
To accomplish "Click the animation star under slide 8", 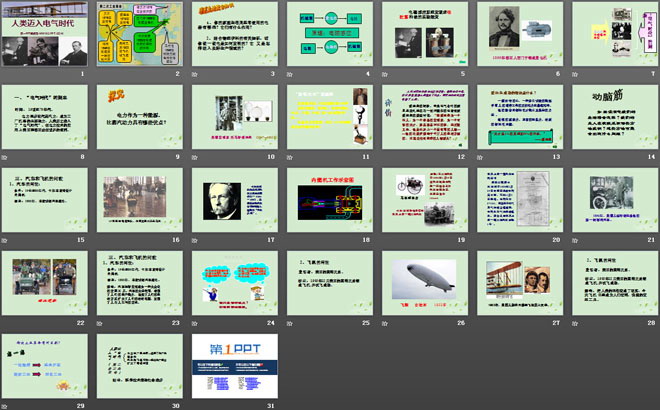I will pos(4,157).
